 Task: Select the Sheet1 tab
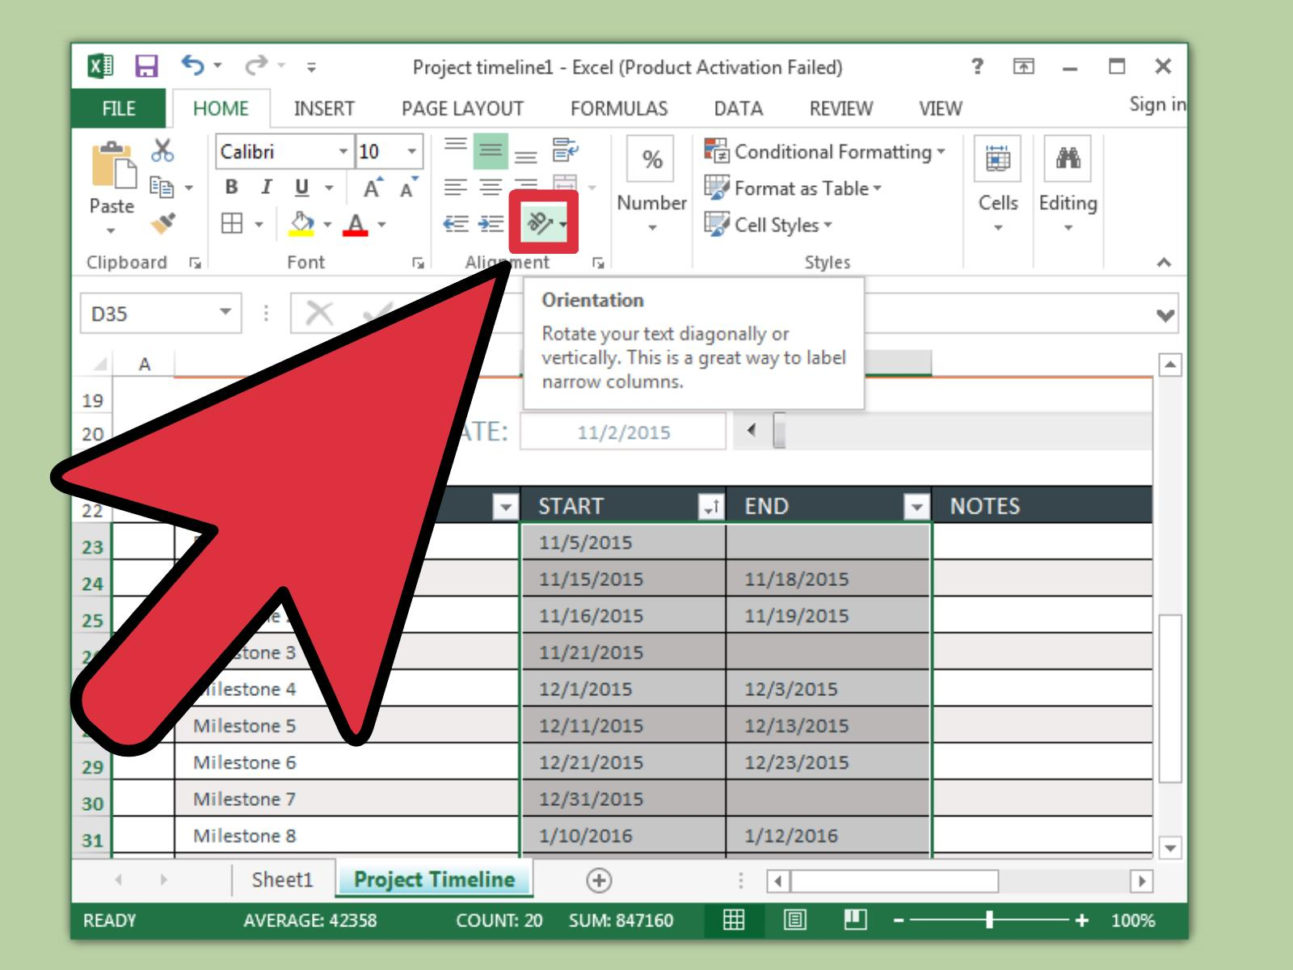coord(282,879)
